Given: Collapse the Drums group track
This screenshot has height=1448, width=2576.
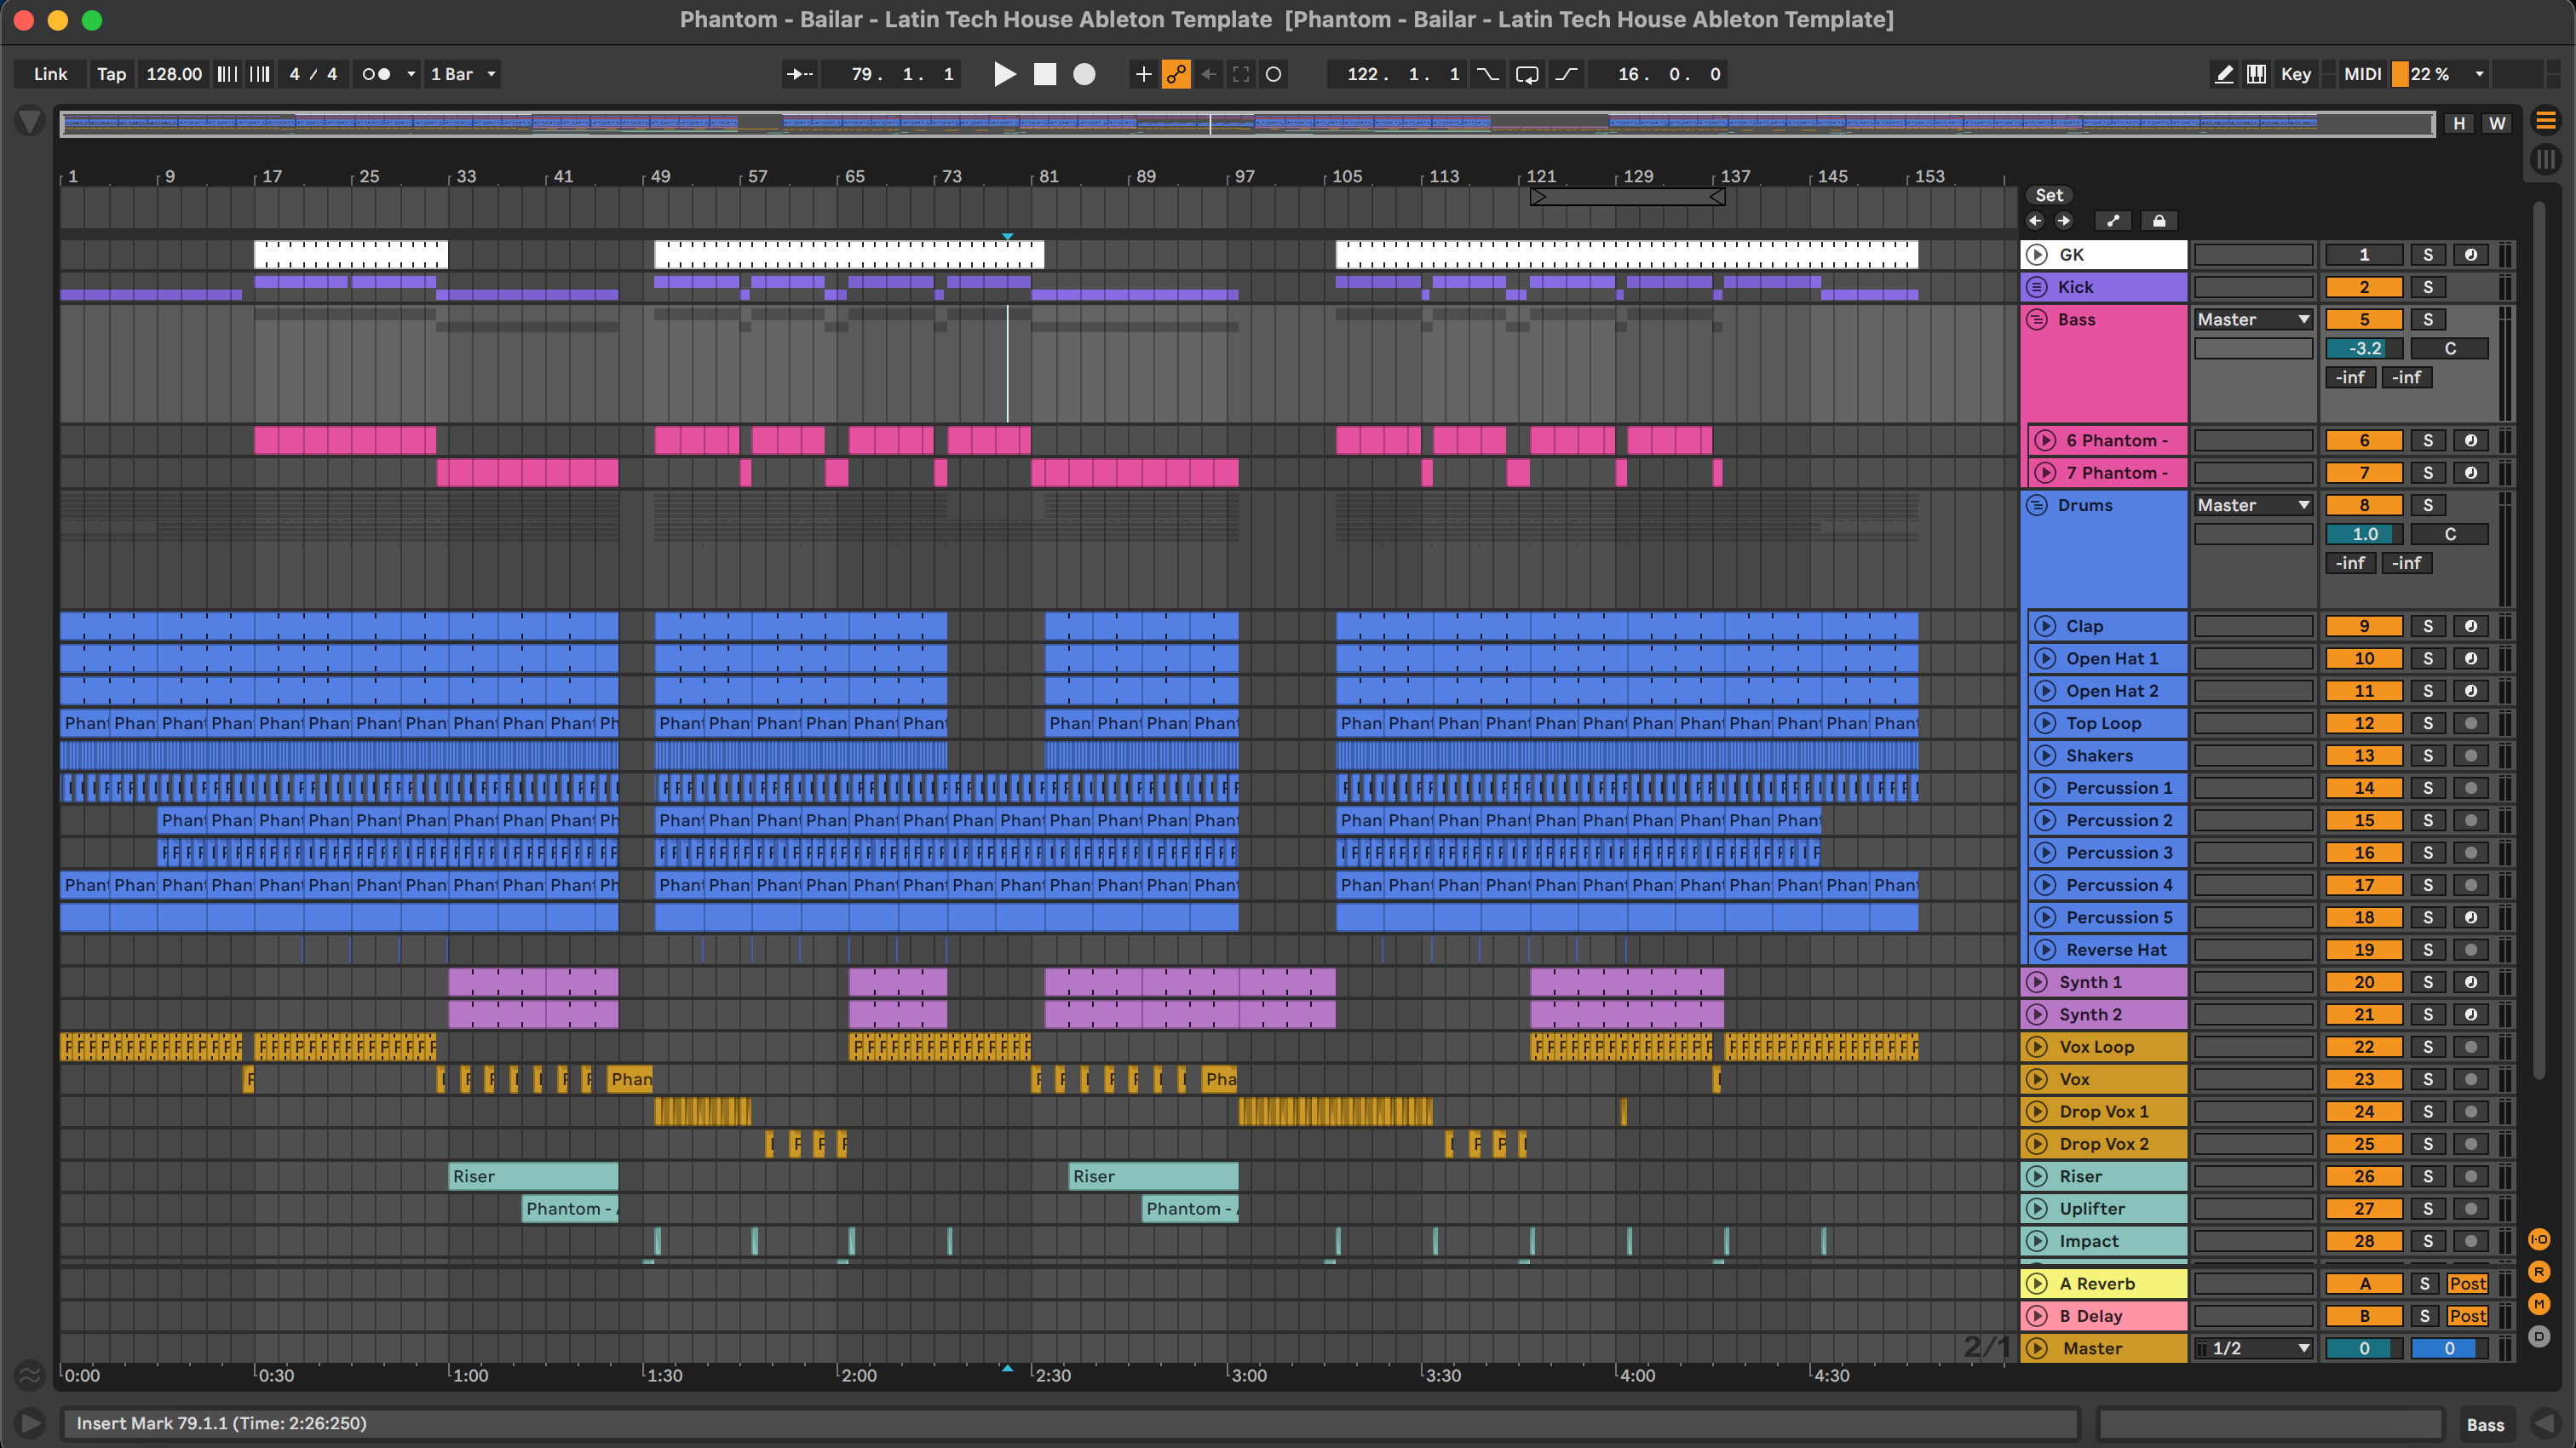Looking at the screenshot, I should point(2036,505).
